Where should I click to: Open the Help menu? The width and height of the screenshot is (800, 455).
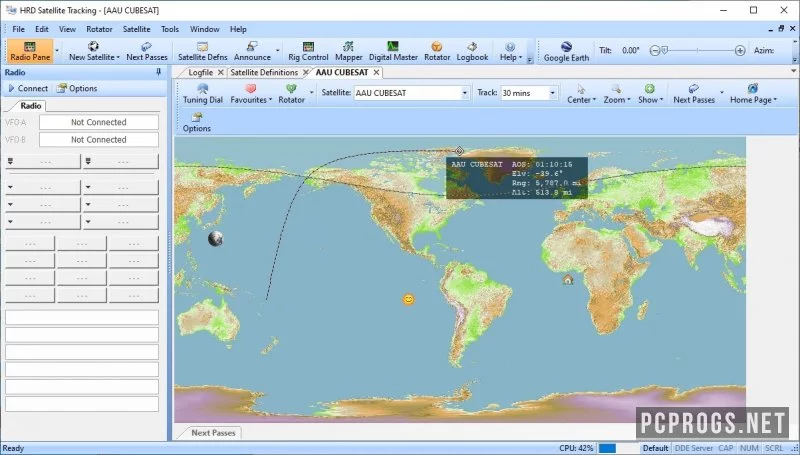point(238,29)
